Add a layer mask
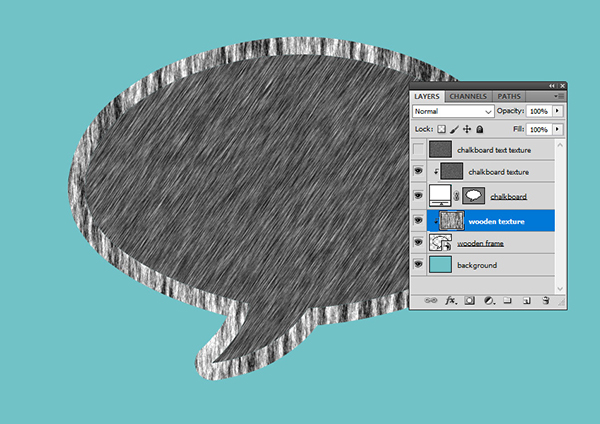The width and height of the screenshot is (600, 424). click(469, 299)
